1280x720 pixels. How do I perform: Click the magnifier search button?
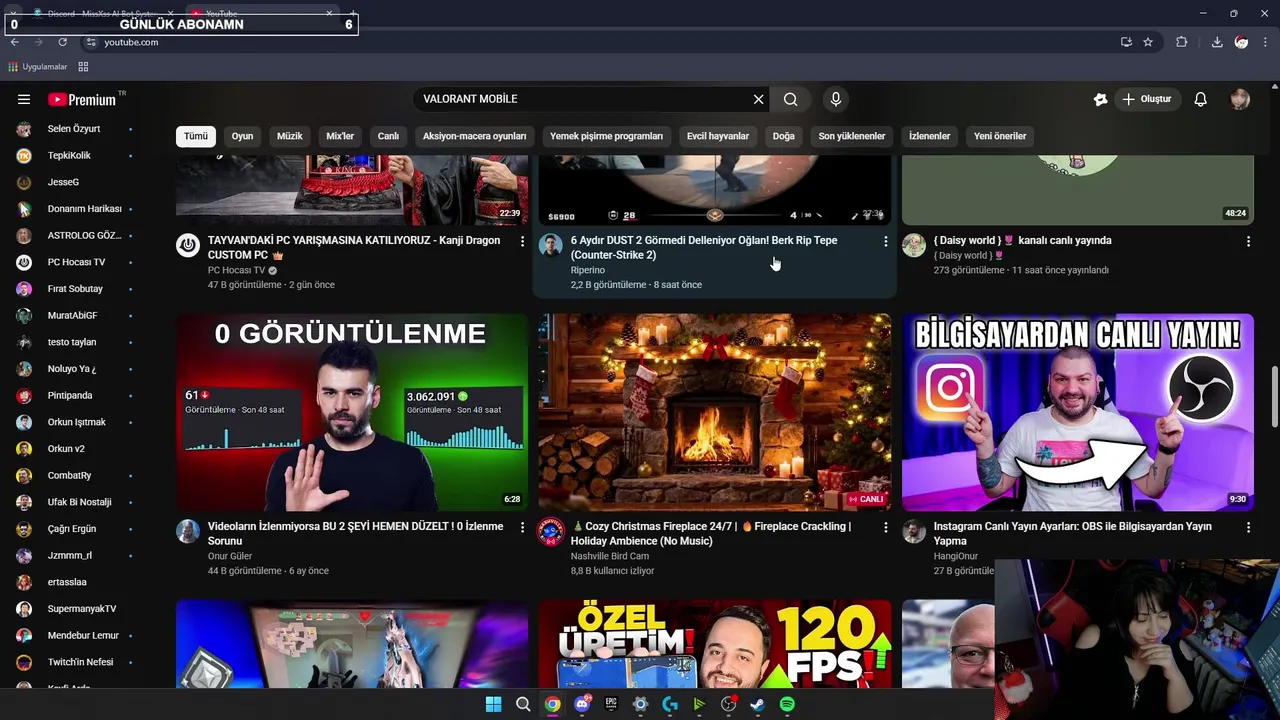point(790,99)
